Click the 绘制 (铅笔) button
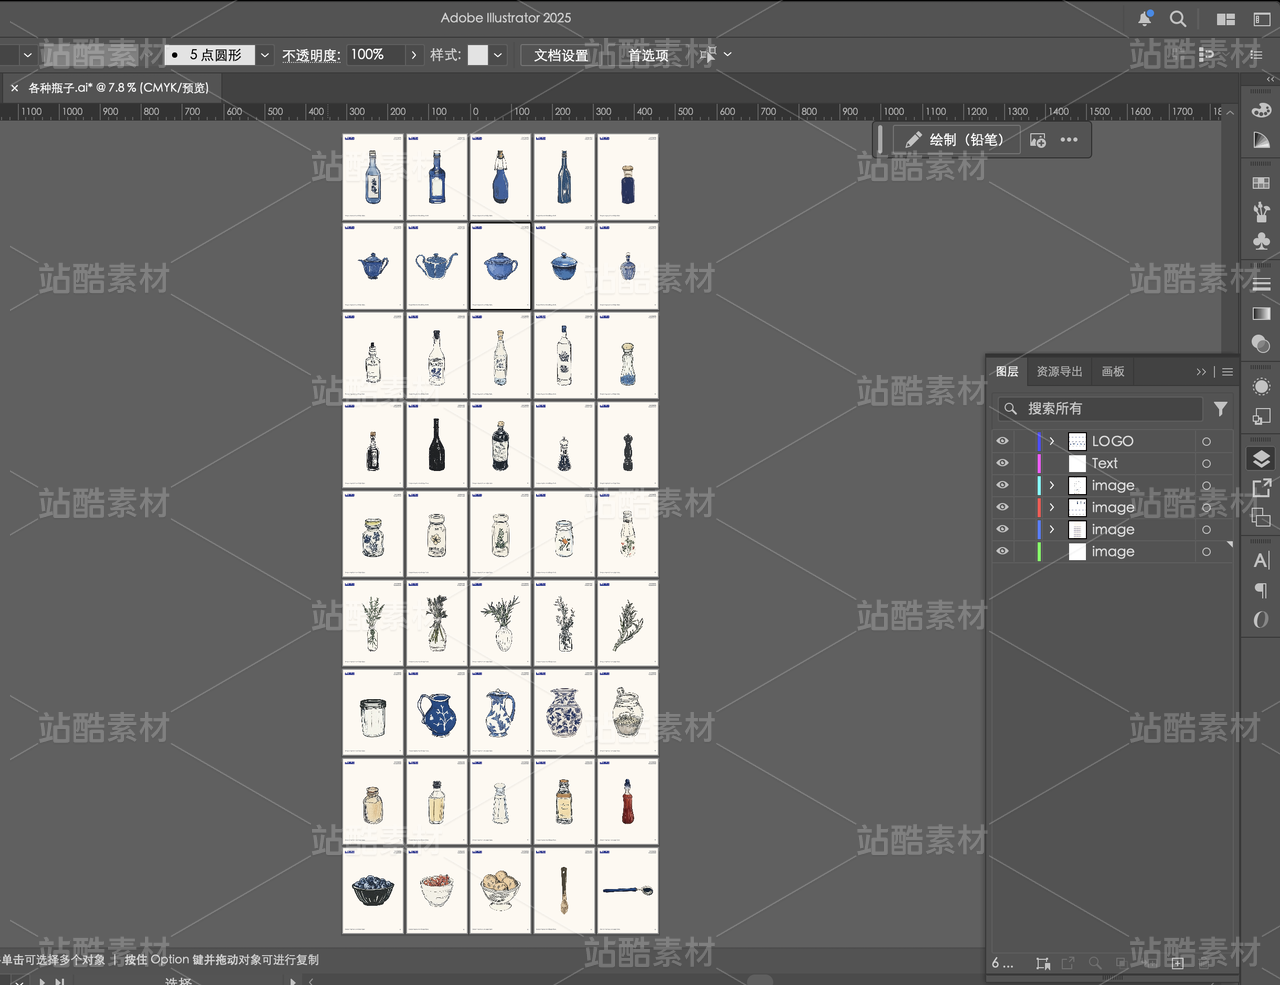This screenshot has width=1280, height=985. pyautogui.click(x=955, y=140)
